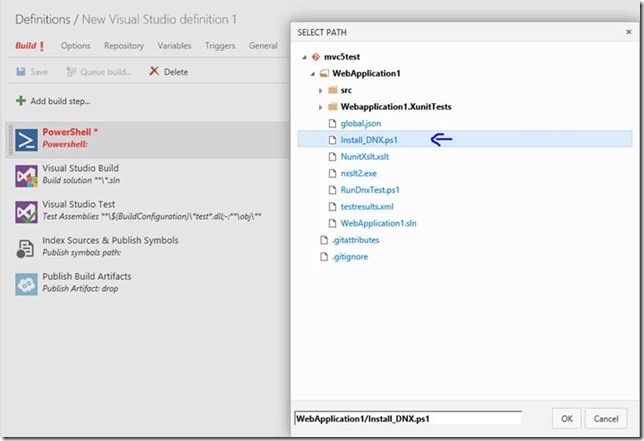Click the green plus Add build step icon
644x441 pixels.
coord(21,101)
